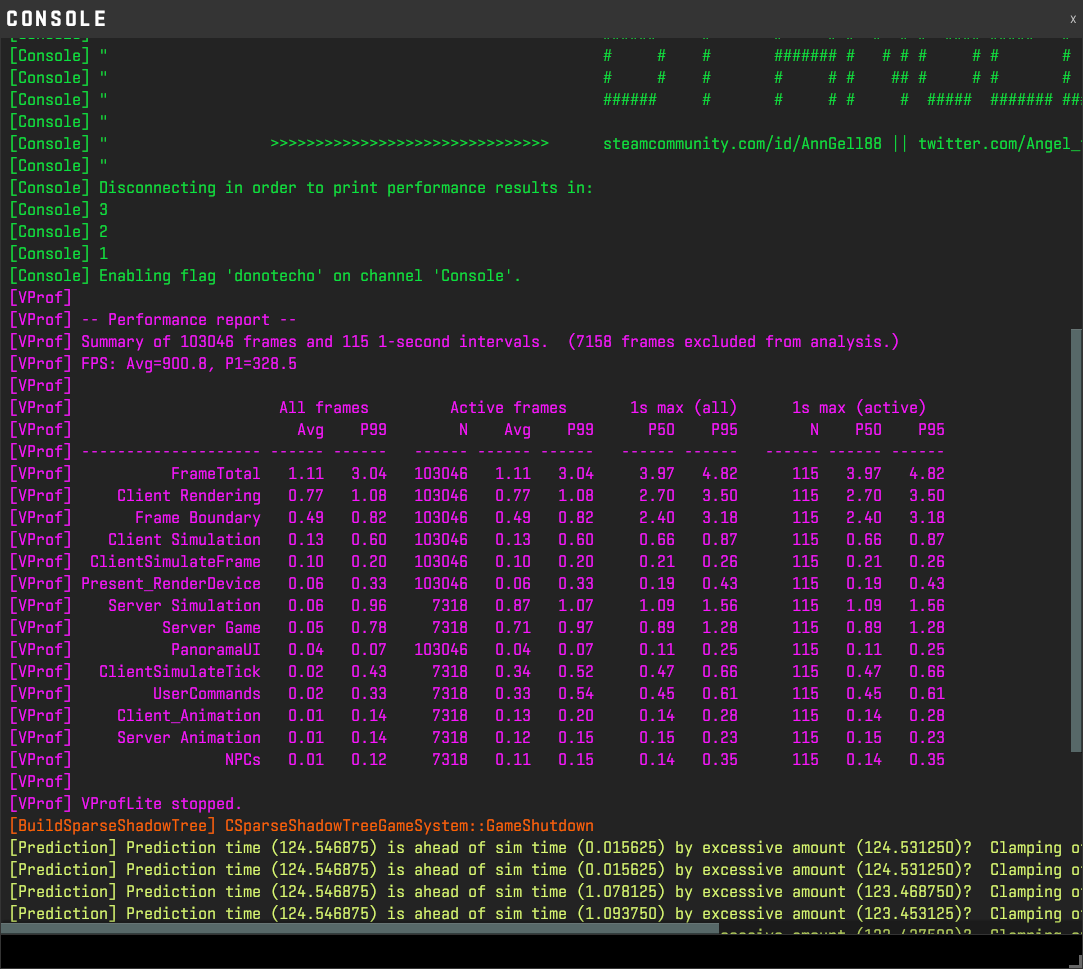Click the countdown line showing 1

click(x=59, y=254)
